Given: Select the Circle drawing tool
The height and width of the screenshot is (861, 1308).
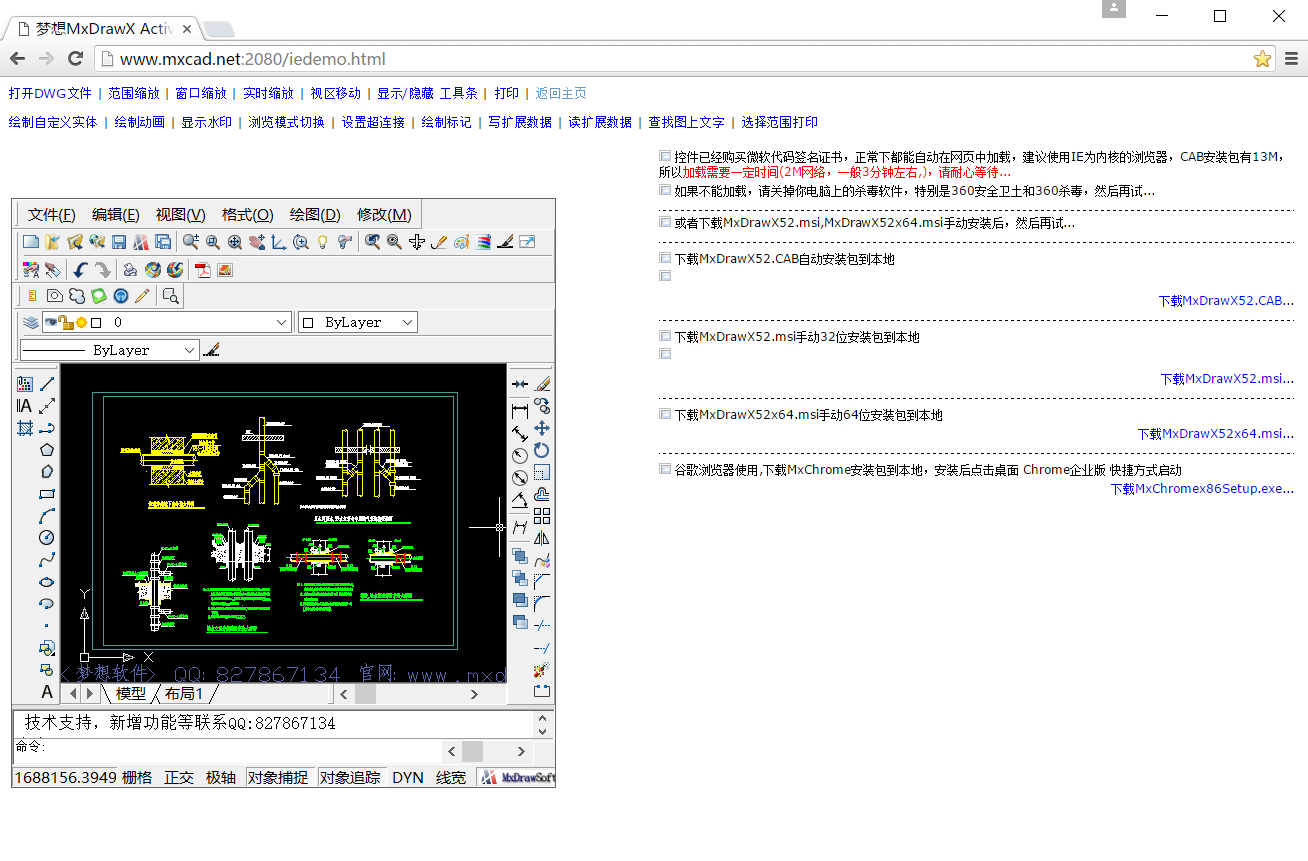Looking at the screenshot, I should pos(47,537).
